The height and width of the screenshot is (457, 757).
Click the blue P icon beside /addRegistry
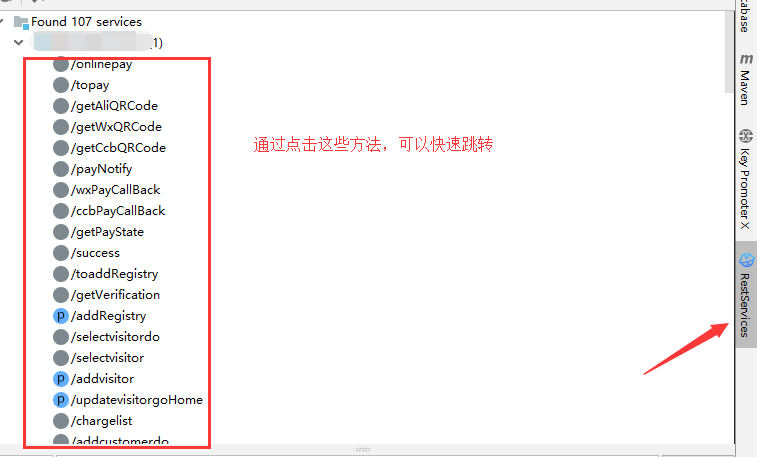[x=60, y=316]
